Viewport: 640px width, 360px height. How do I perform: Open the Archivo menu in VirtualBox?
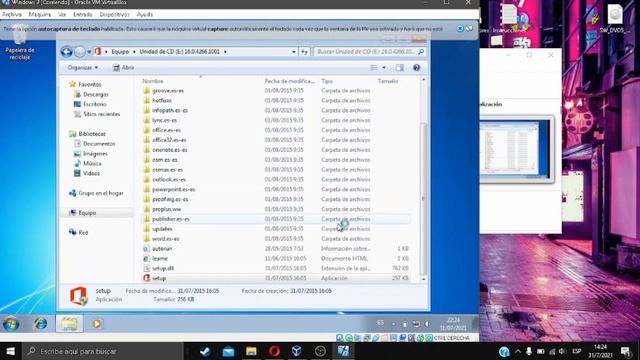point(12,14)
